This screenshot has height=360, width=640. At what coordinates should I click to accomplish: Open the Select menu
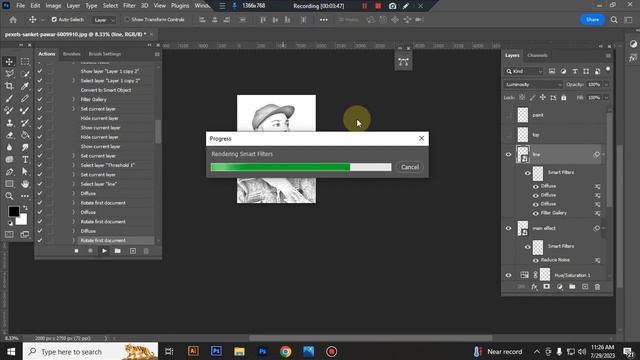pos(110,6)
